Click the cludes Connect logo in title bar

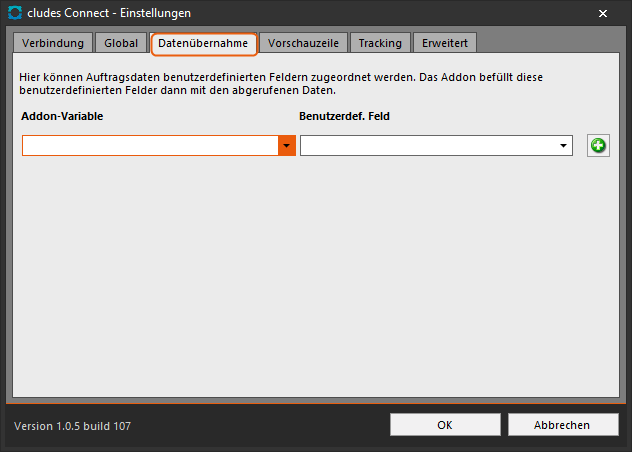tap(15, 13)
